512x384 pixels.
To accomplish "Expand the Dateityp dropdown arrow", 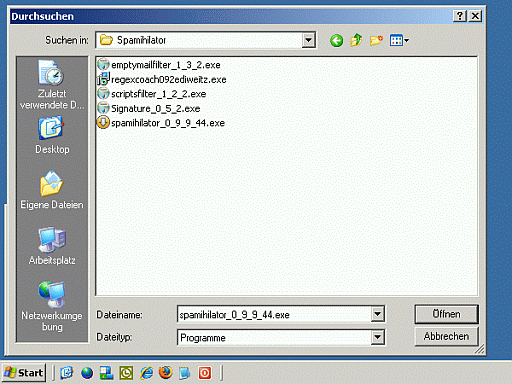I will (x=378, y=337).
